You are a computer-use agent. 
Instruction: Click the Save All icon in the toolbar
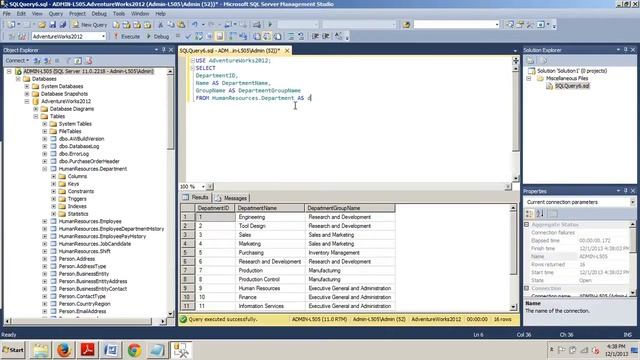pyautogui.click(x=63, y=24)
